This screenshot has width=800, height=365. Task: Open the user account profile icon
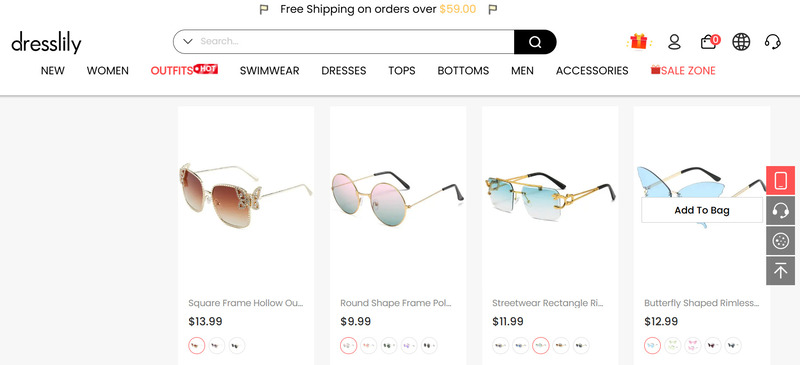pyautogui.click(x=674, y=42)
